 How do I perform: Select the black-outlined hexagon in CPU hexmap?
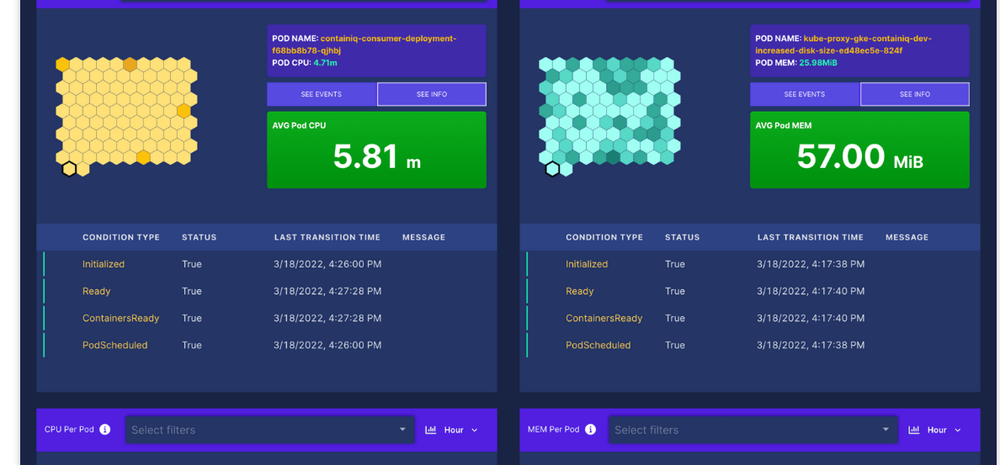pyautogui.click(x=69, y=169)
